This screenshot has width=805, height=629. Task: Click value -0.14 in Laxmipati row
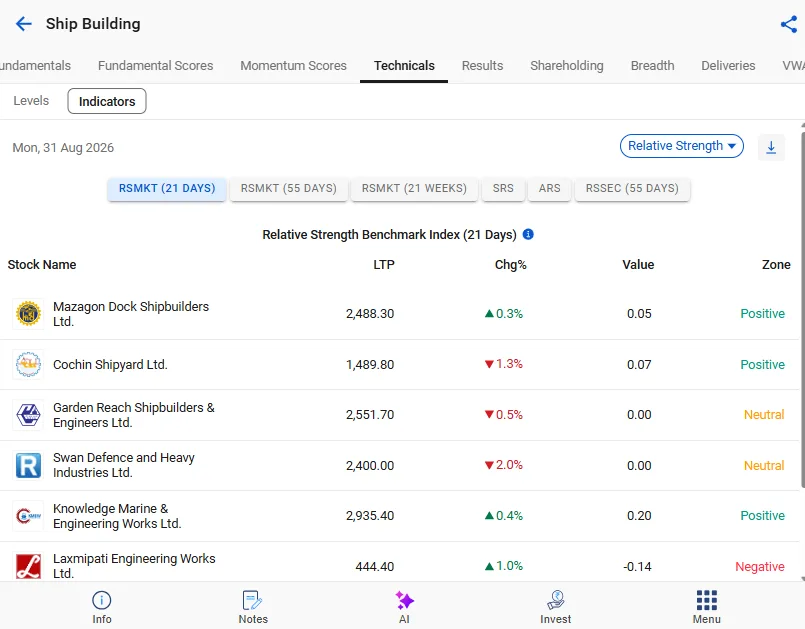click(637, 566)
